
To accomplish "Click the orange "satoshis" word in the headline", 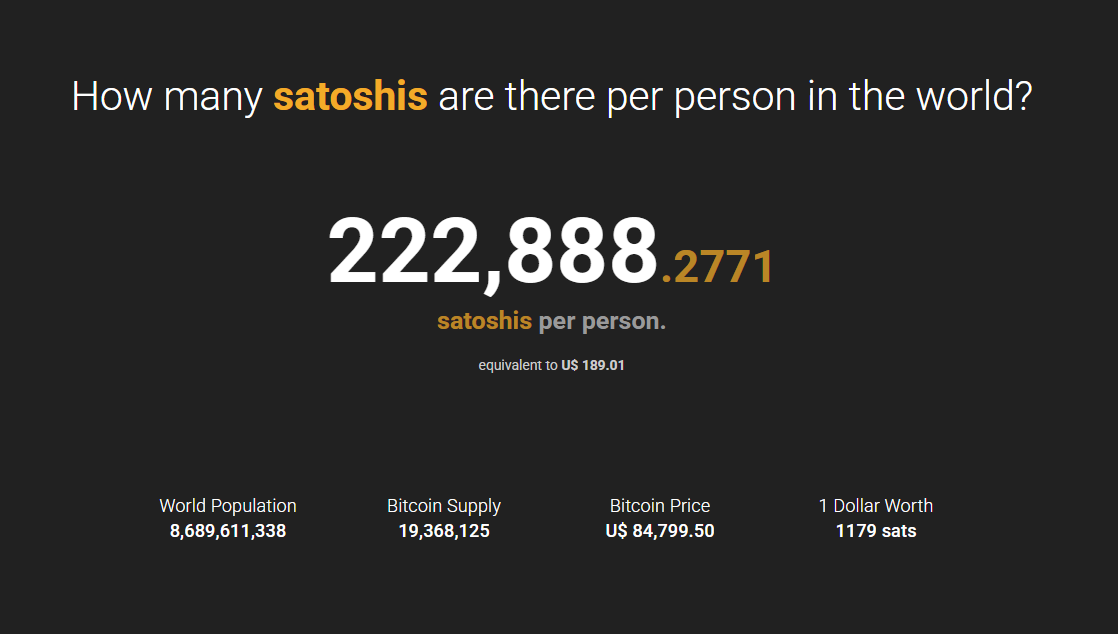I will coord(350,96).
